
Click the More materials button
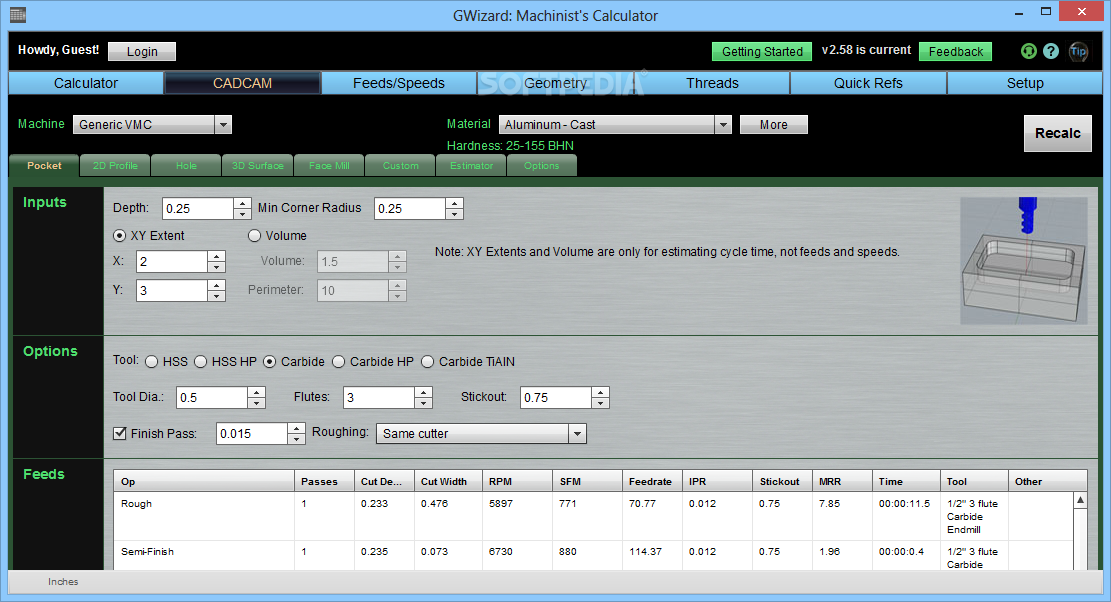point(773,125)
